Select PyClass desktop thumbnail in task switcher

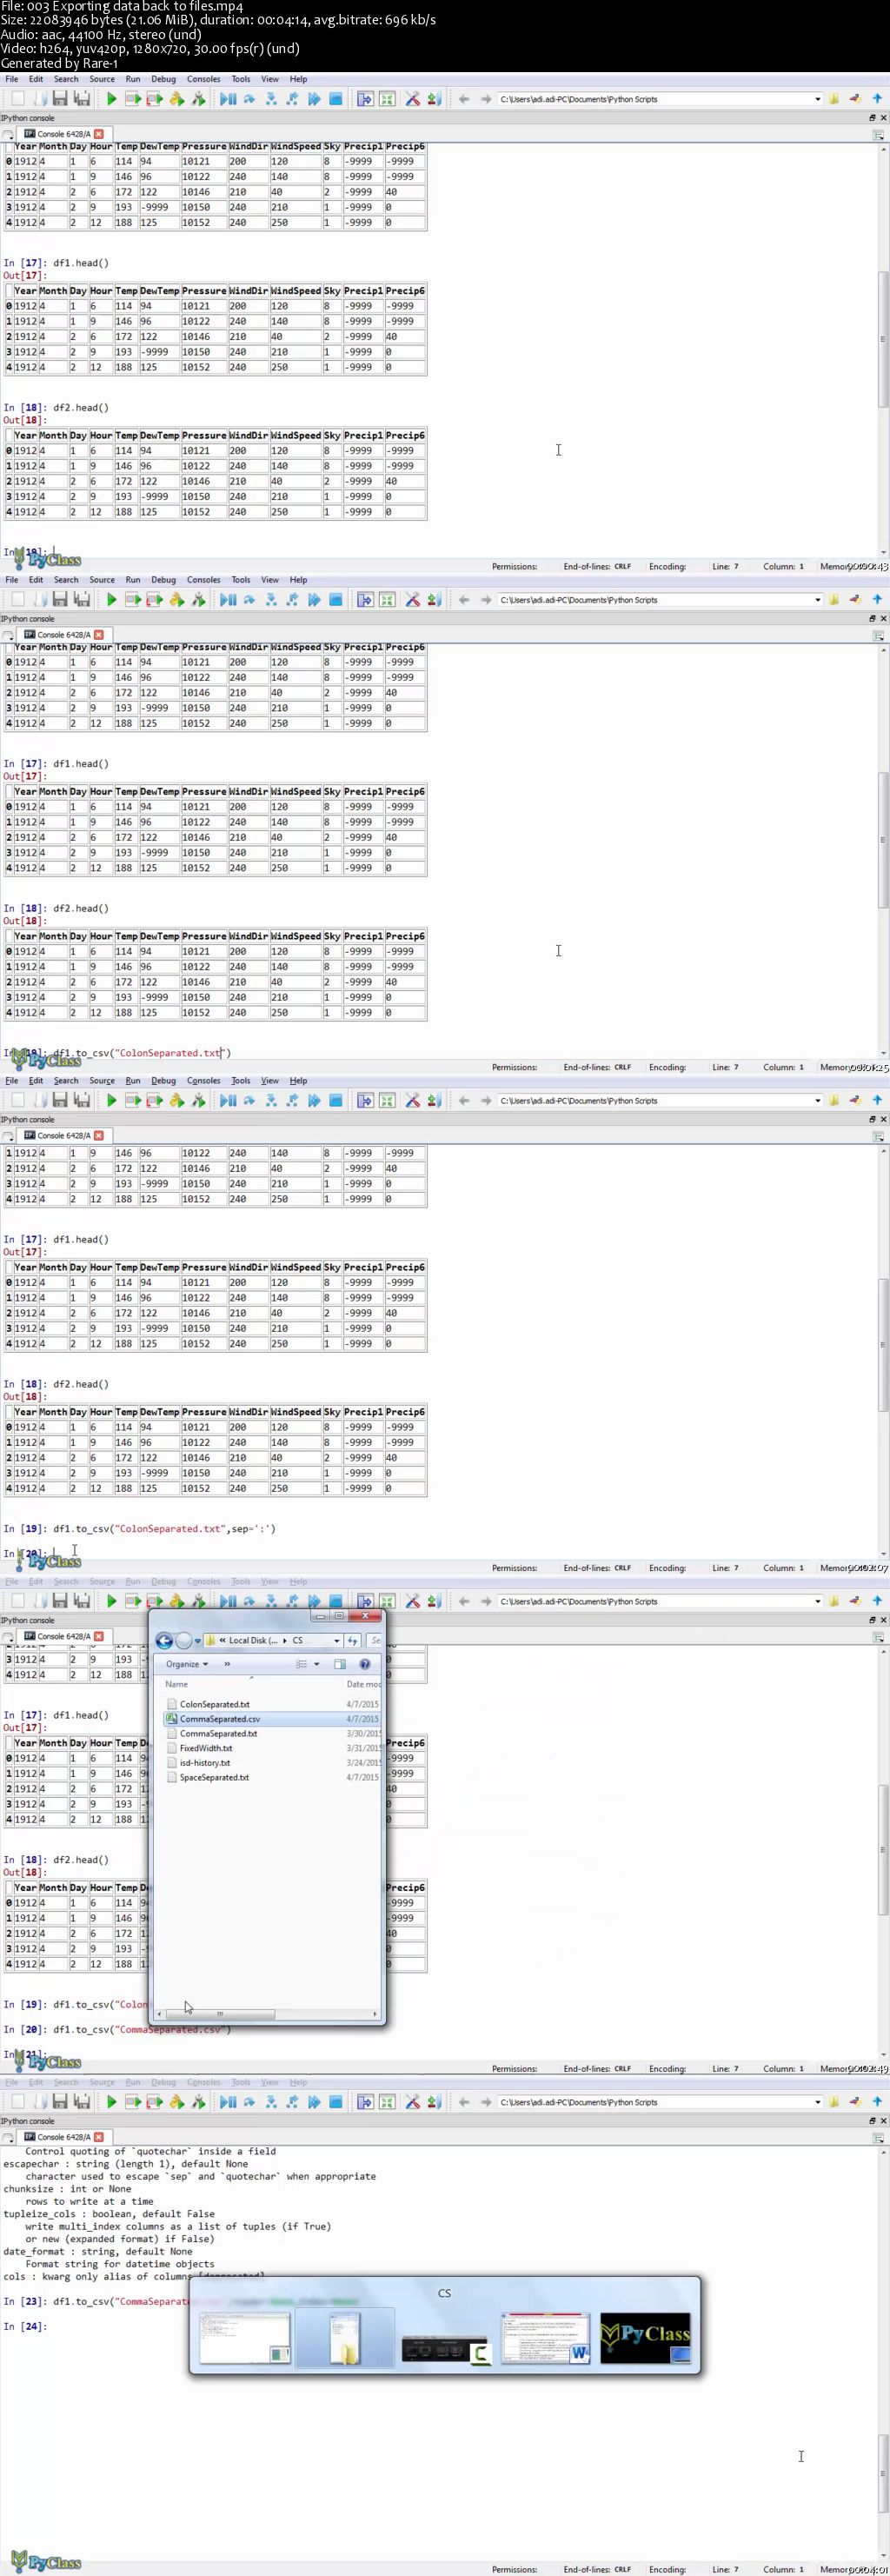coord(645,2338)
